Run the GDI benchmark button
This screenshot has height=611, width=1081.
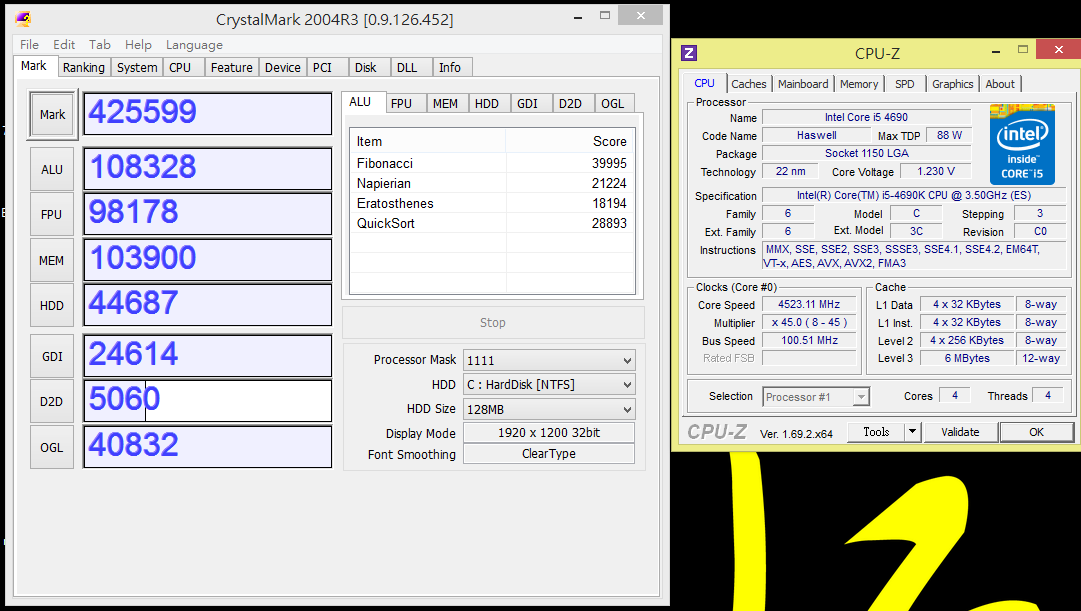[52, 357]
